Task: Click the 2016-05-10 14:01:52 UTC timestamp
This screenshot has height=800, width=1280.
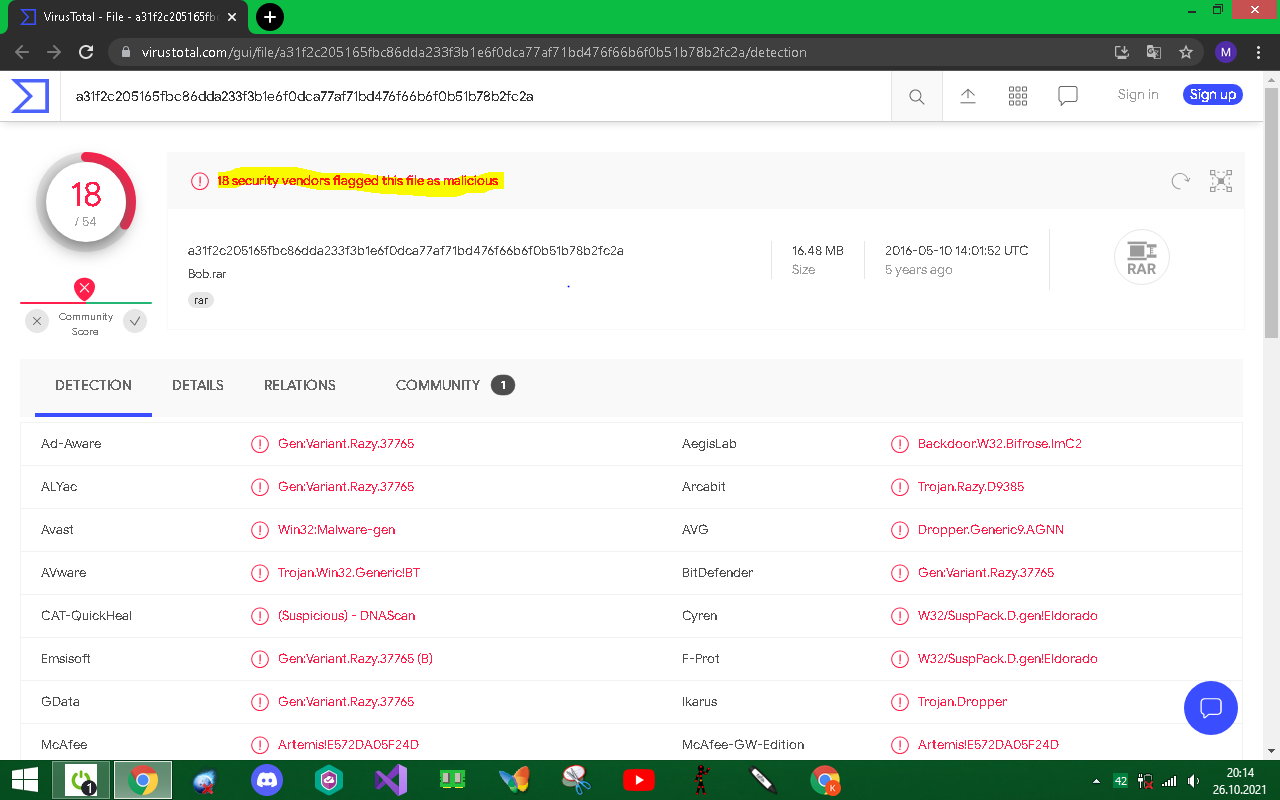Action: 957,251
